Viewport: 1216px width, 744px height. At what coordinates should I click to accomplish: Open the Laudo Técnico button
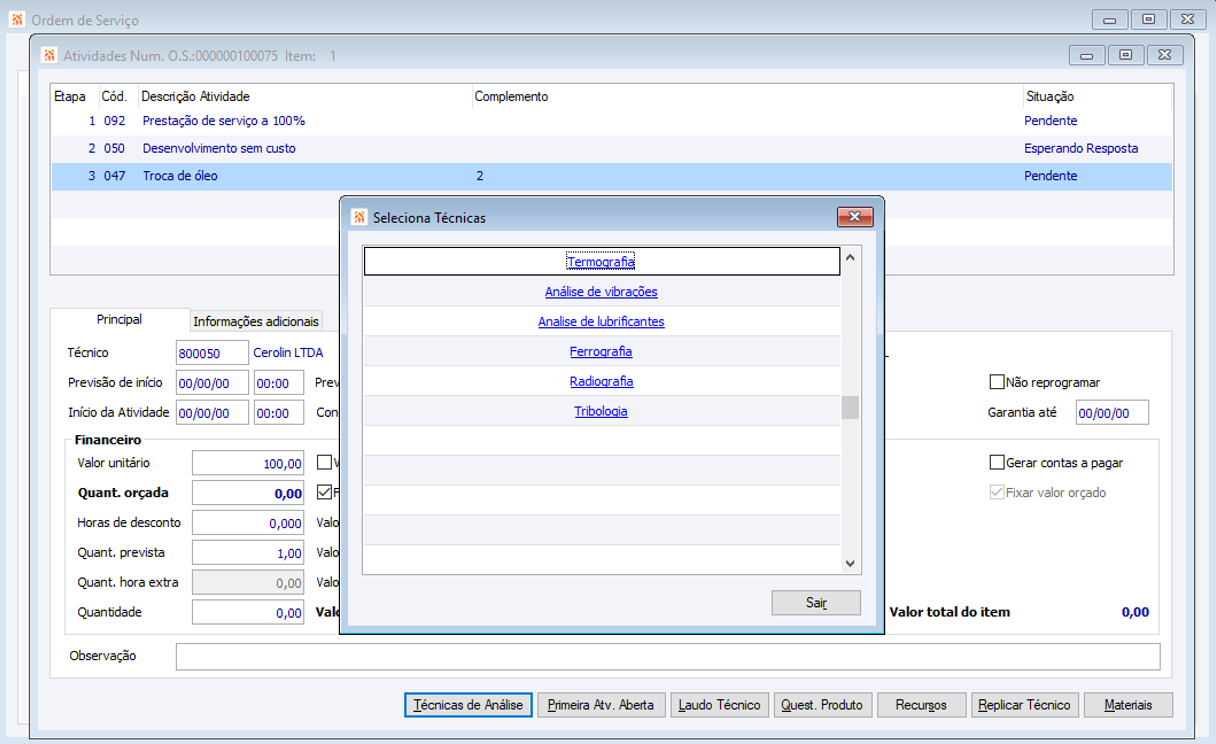click(720, 705)
